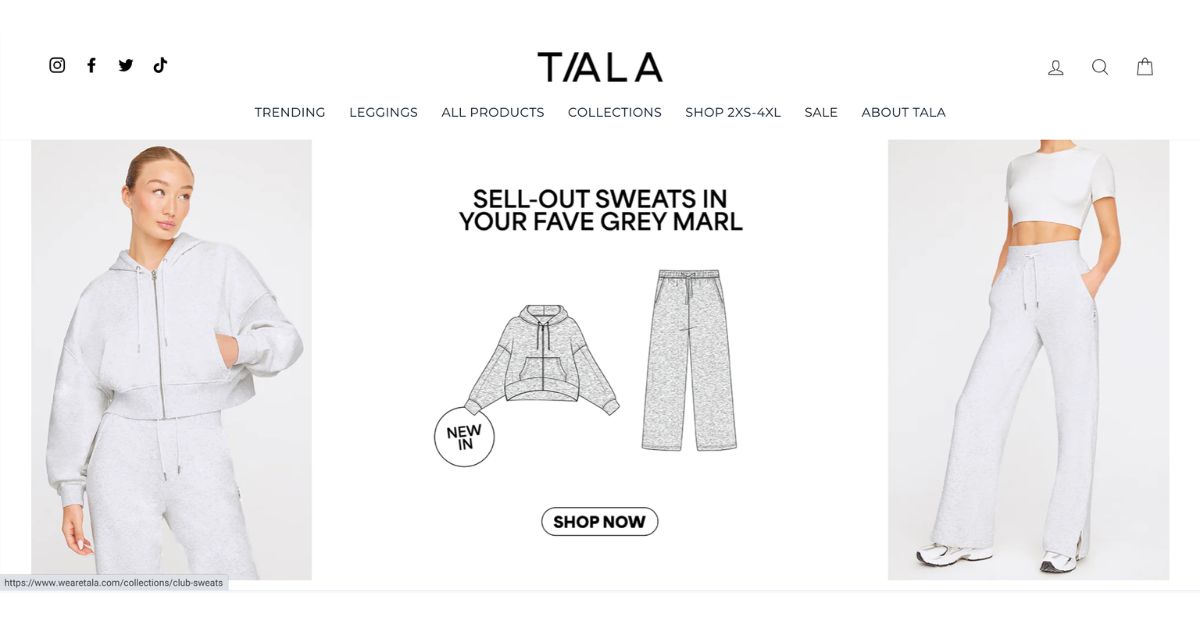Viewport: 1200px width, 628px height.
Task: Open the Trending menu item
Action: click(290, 112)
